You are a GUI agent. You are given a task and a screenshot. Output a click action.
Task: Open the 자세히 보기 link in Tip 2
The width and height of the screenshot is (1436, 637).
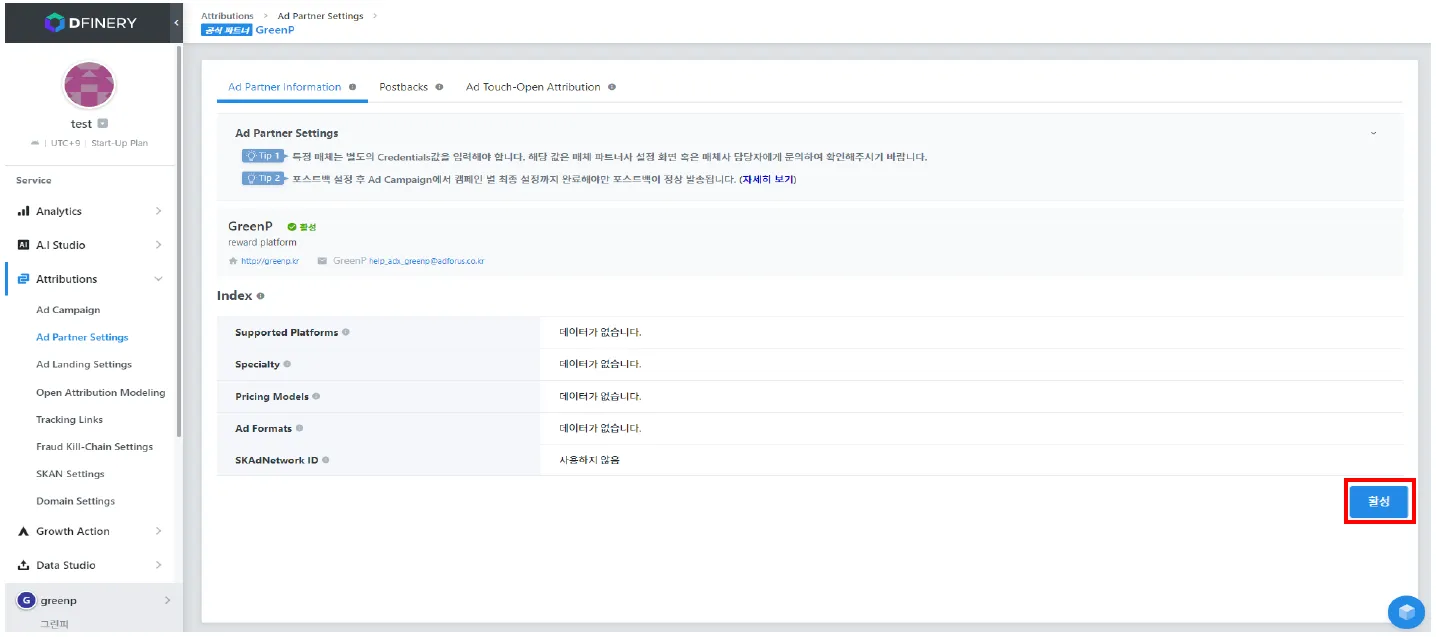click(768, 179)
